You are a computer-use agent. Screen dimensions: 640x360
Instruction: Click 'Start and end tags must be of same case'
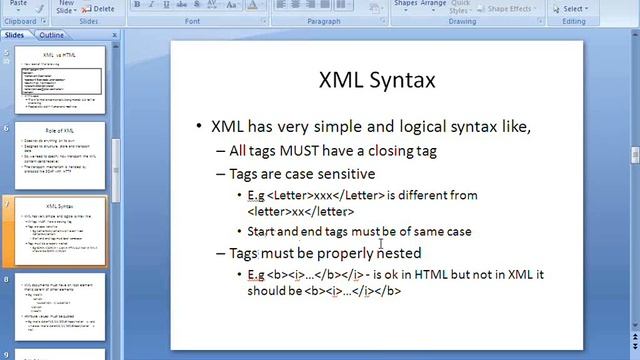click(x=359, y=231)
